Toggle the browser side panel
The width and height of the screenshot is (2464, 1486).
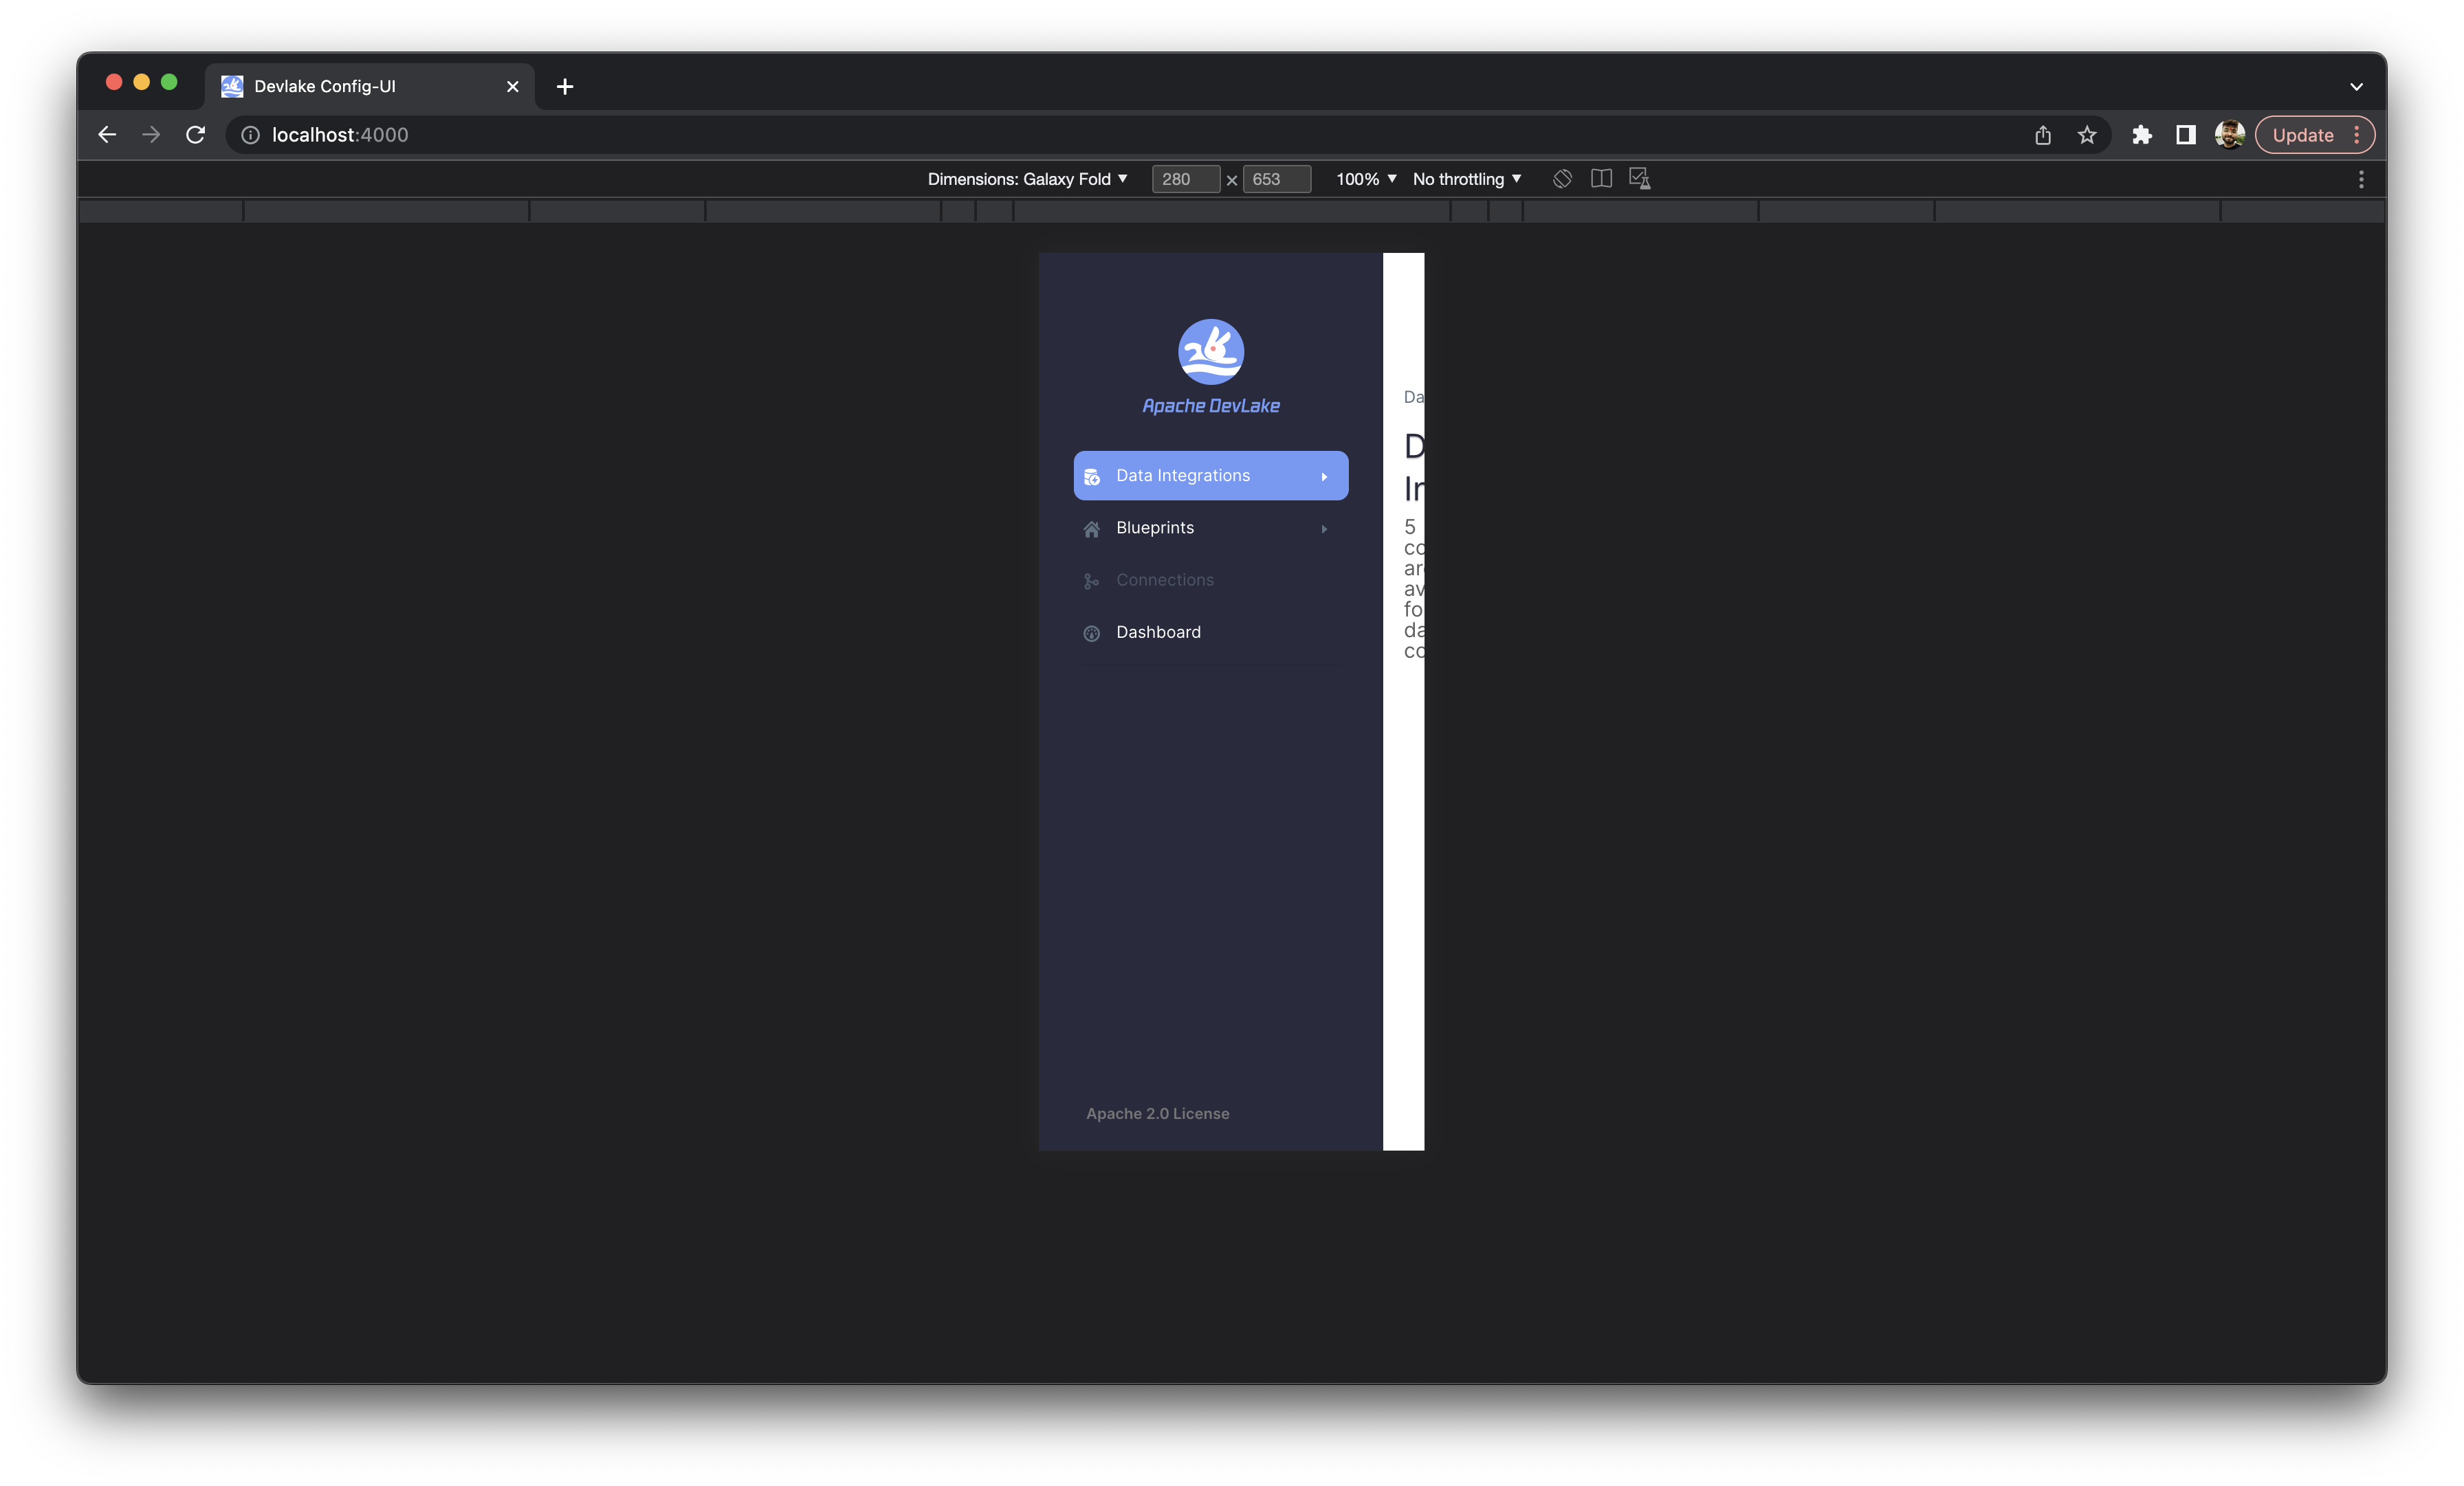click(2185, 135)
